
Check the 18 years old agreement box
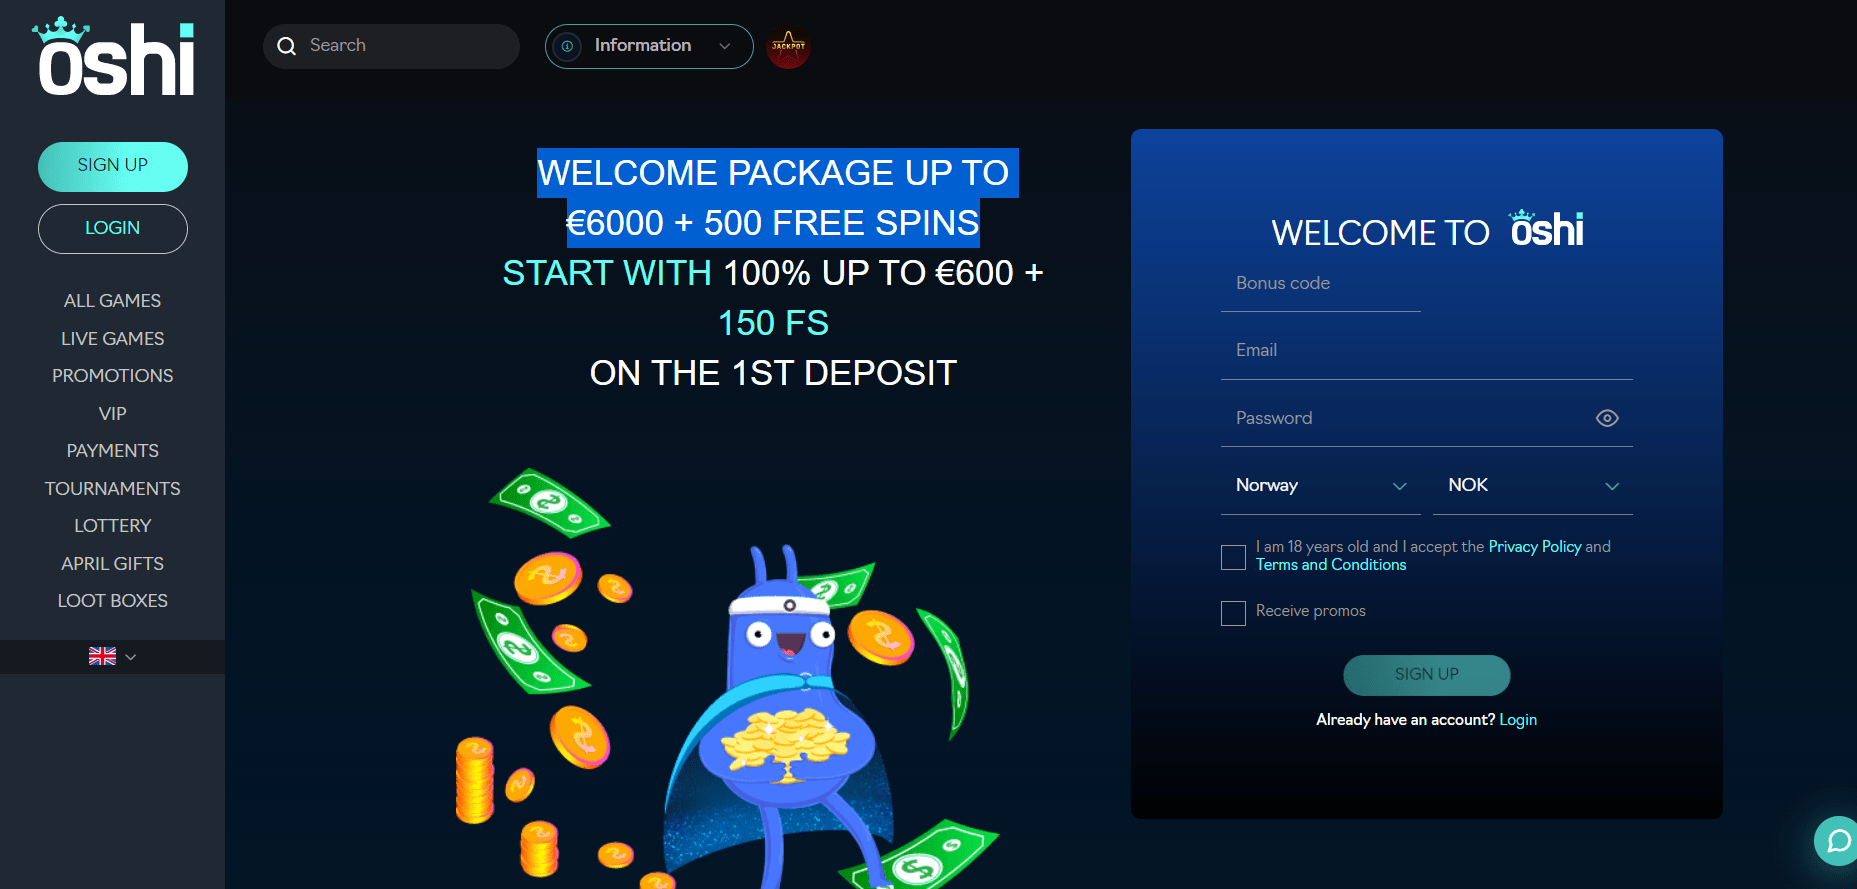[x=1233, y=557]
